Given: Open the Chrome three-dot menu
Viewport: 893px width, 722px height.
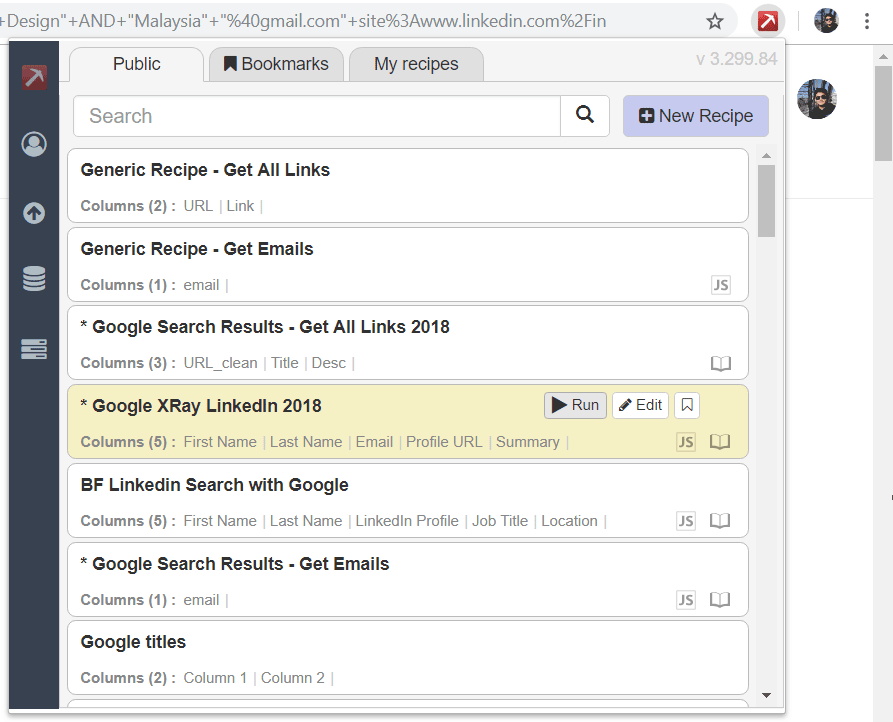Looking at the screenshot, I should point(867,21).
